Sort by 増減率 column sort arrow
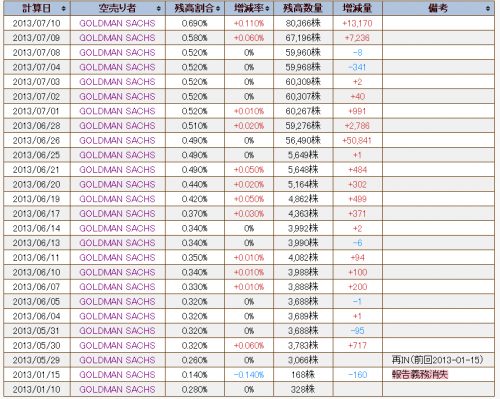The height and width of the screenshot is (399, 500). [267, 8]
